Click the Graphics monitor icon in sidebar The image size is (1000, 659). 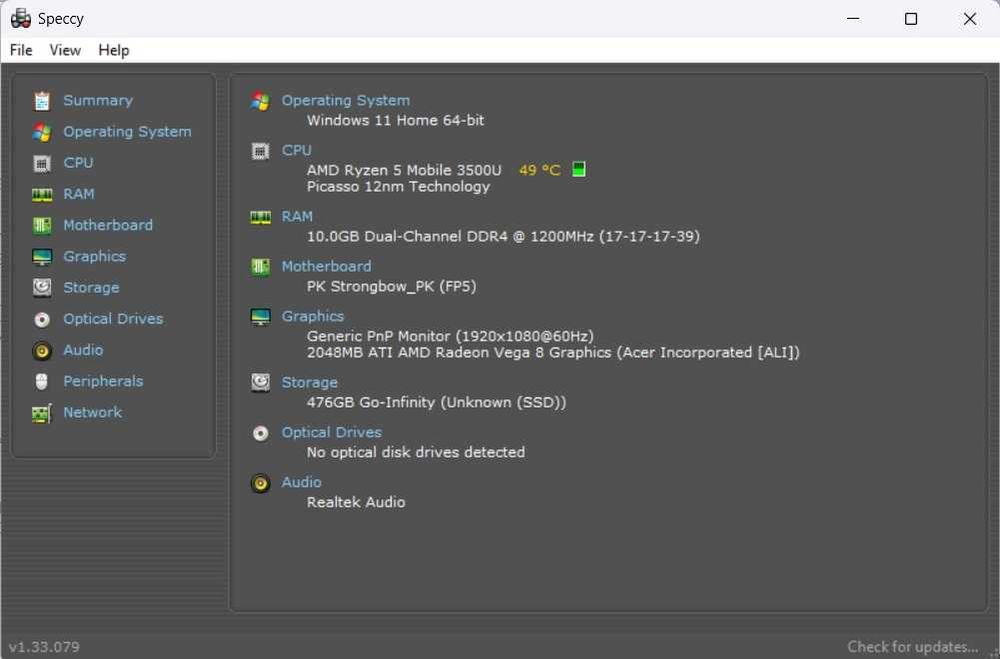tap(42, 256)
